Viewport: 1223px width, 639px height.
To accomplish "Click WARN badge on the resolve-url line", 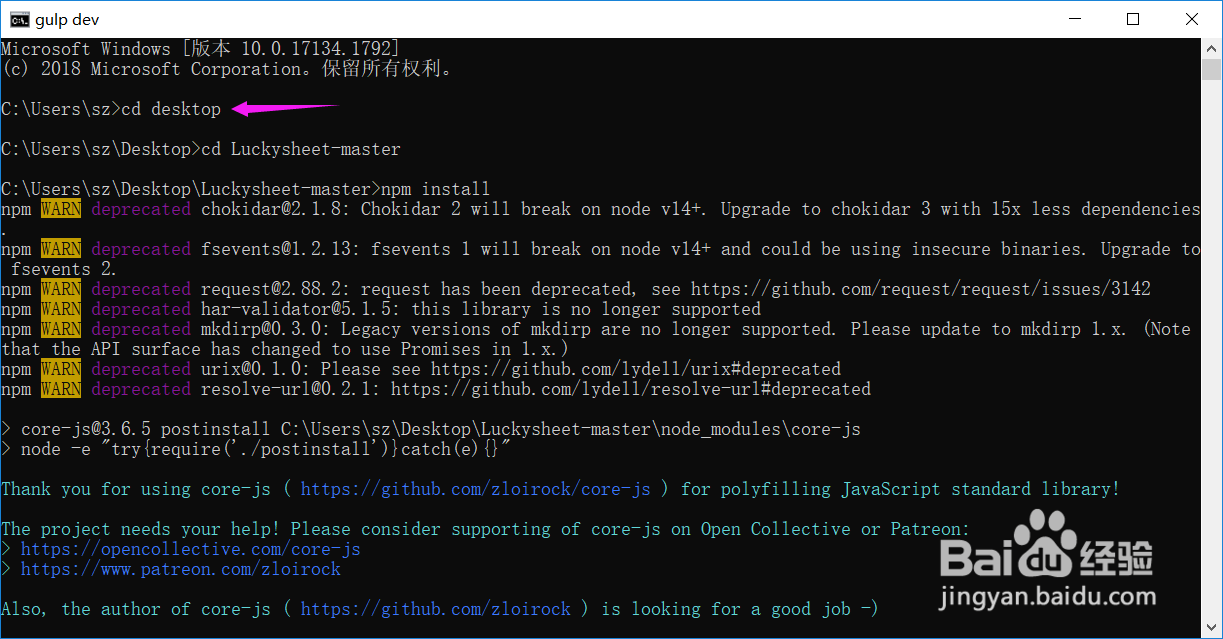I will [x=61, y=389].
